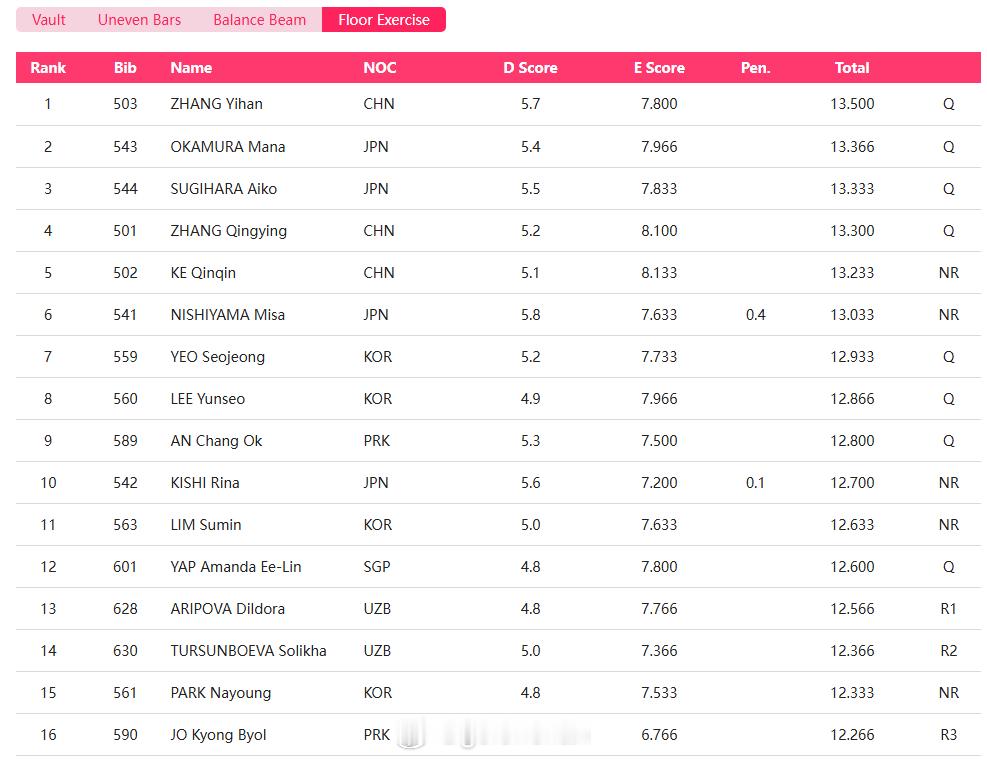Open NISHIYAMA Misa's entry
Screen dimensions: 987x759
point(228,315)
